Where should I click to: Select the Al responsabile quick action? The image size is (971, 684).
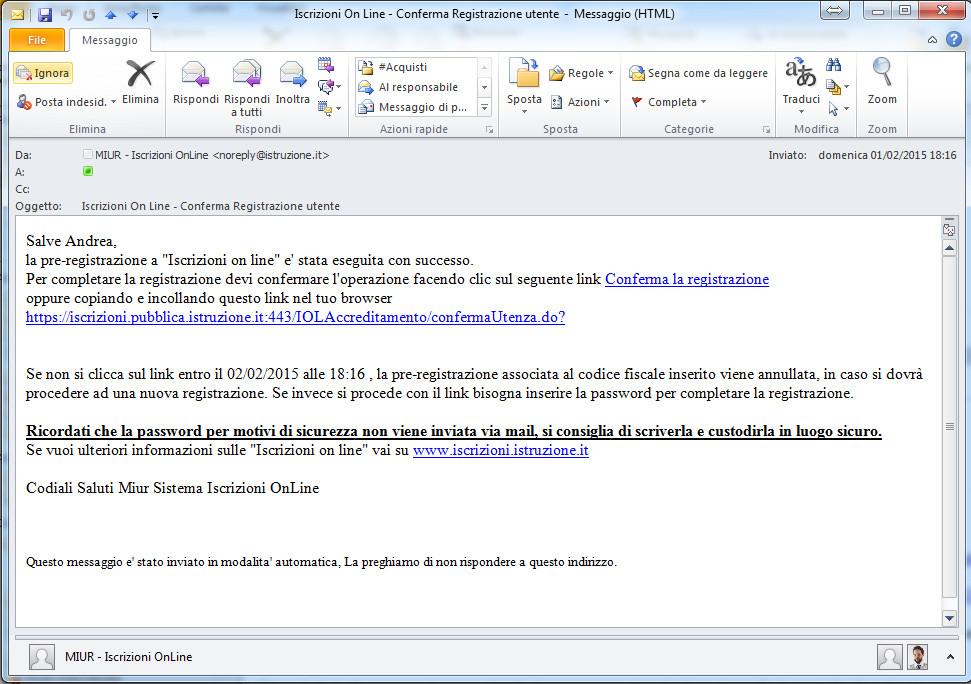click(x=417, y=87)
